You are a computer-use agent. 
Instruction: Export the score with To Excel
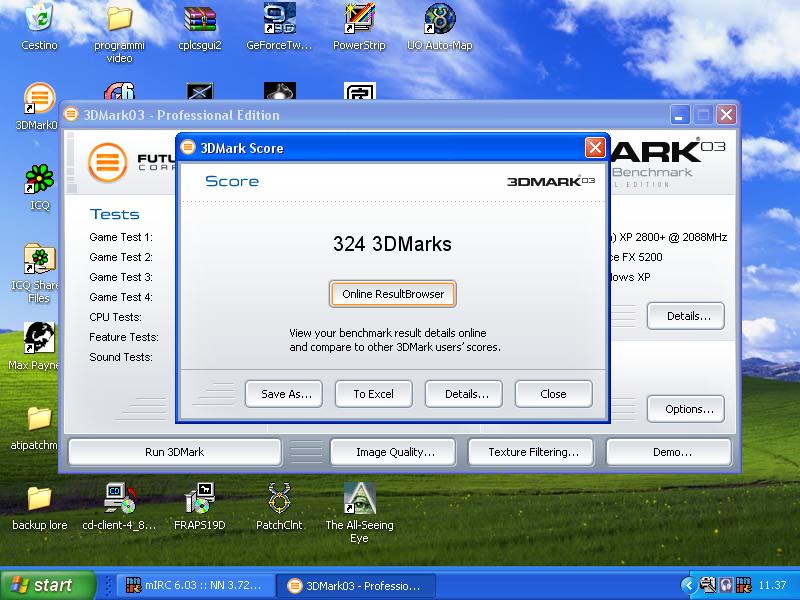[x=373, y=394]
